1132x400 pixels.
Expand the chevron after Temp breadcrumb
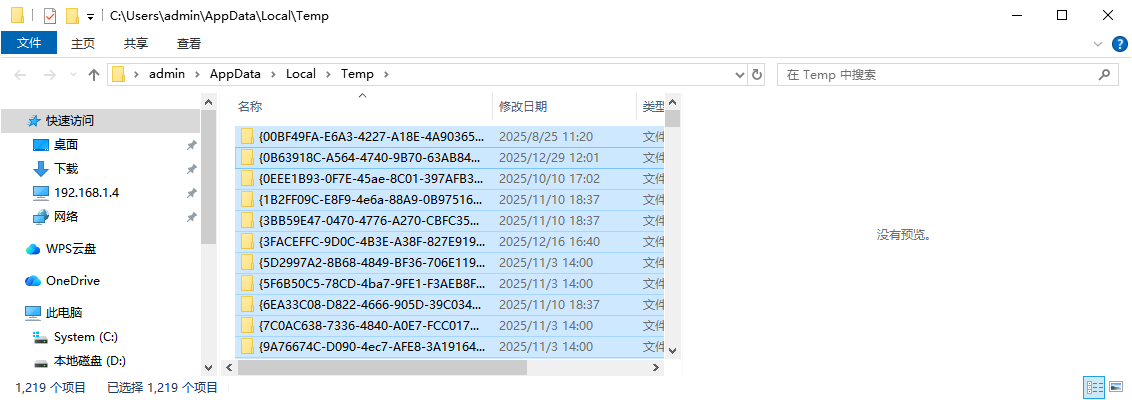pos(386,74)
